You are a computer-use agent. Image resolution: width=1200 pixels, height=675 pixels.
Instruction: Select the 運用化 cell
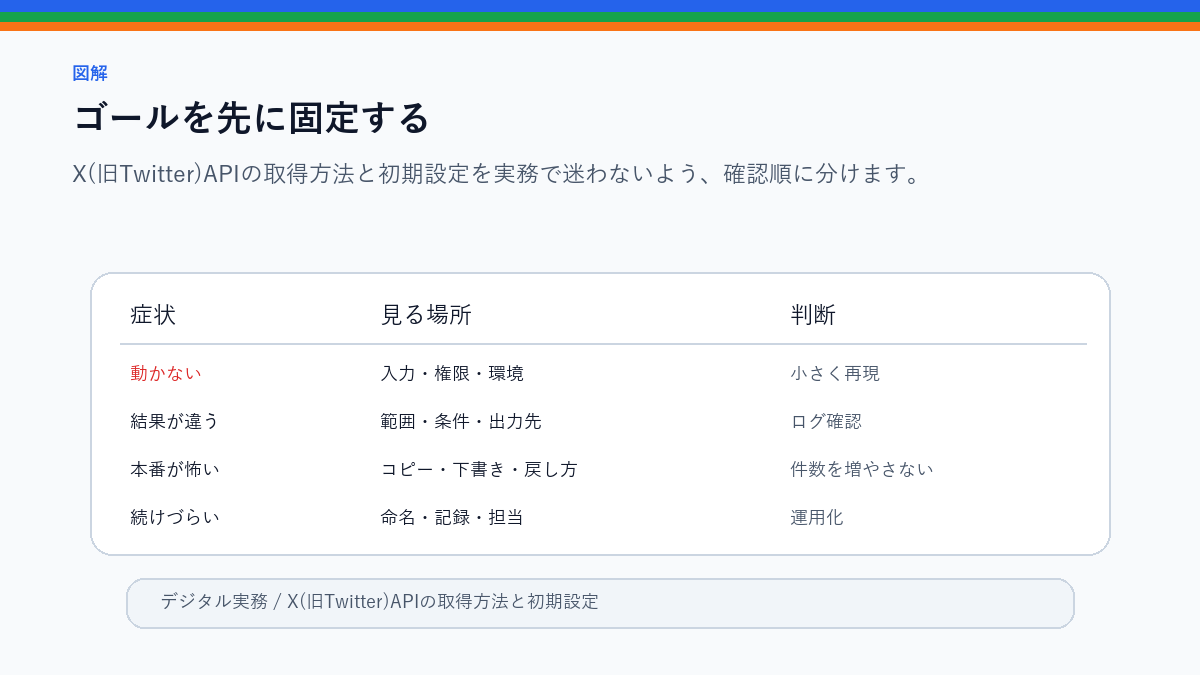pos(817,517)
